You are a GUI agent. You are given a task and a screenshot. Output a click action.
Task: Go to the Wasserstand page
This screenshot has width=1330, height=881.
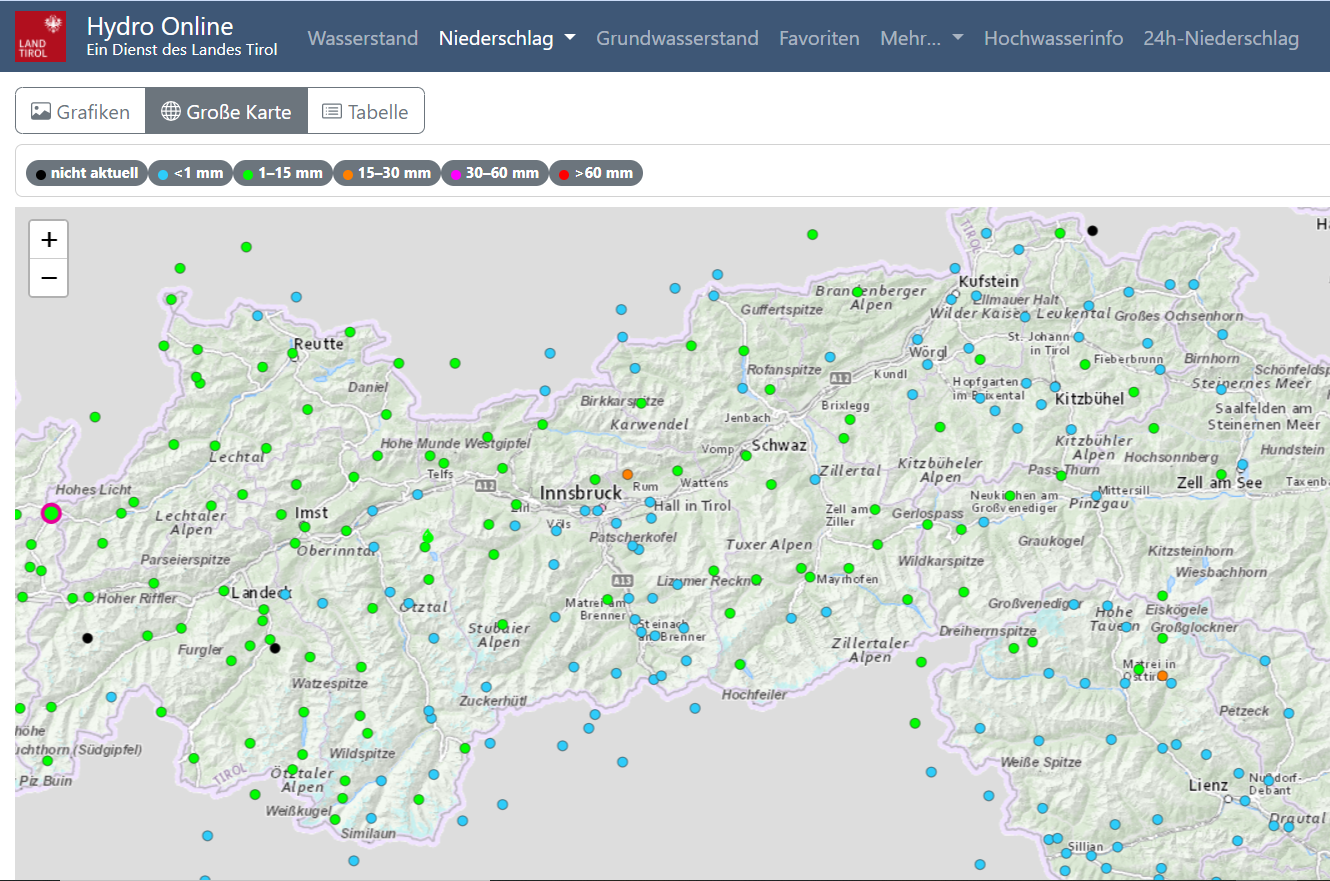363,38
